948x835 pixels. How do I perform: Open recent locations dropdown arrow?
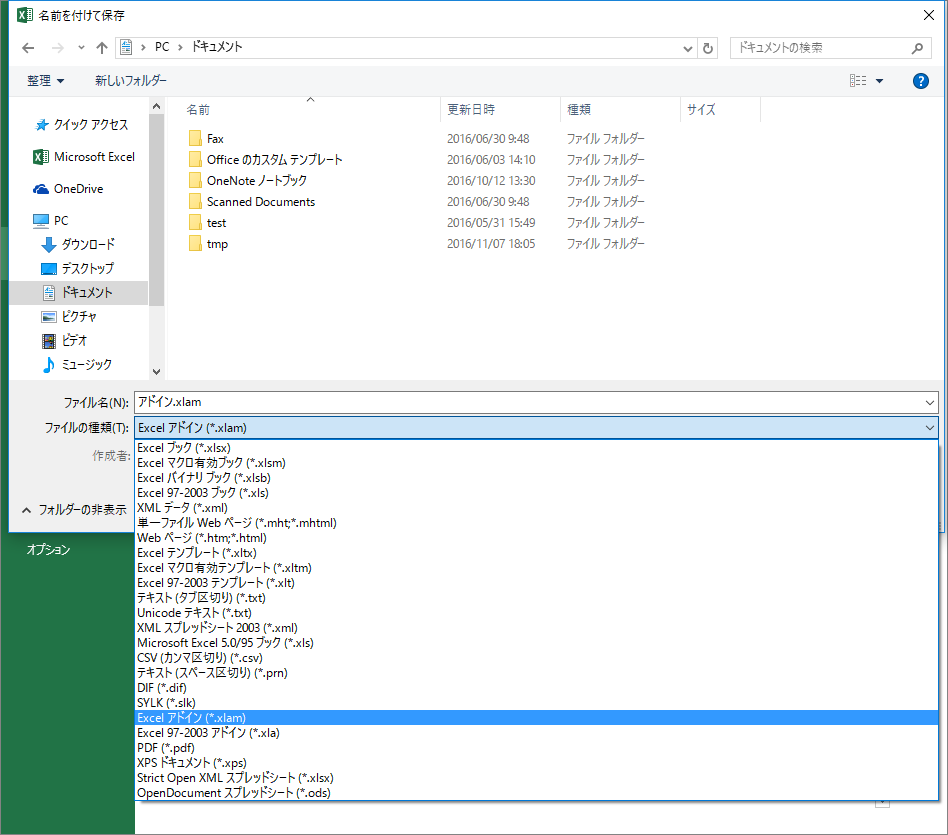[x=81, y=48]
